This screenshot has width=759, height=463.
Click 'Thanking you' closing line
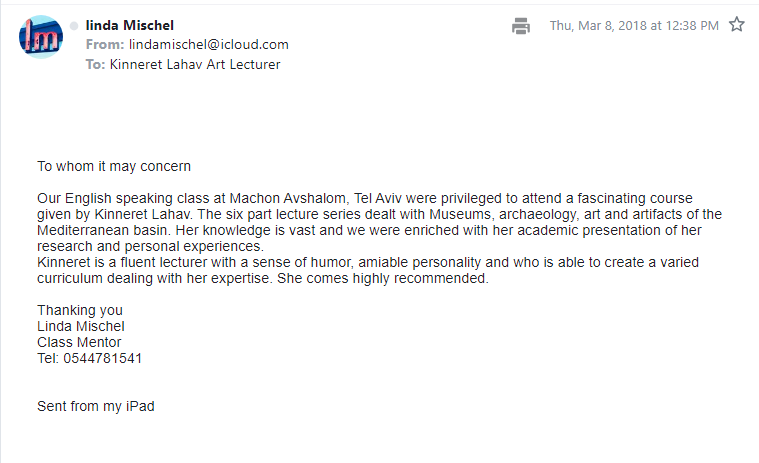pos(80,311)
